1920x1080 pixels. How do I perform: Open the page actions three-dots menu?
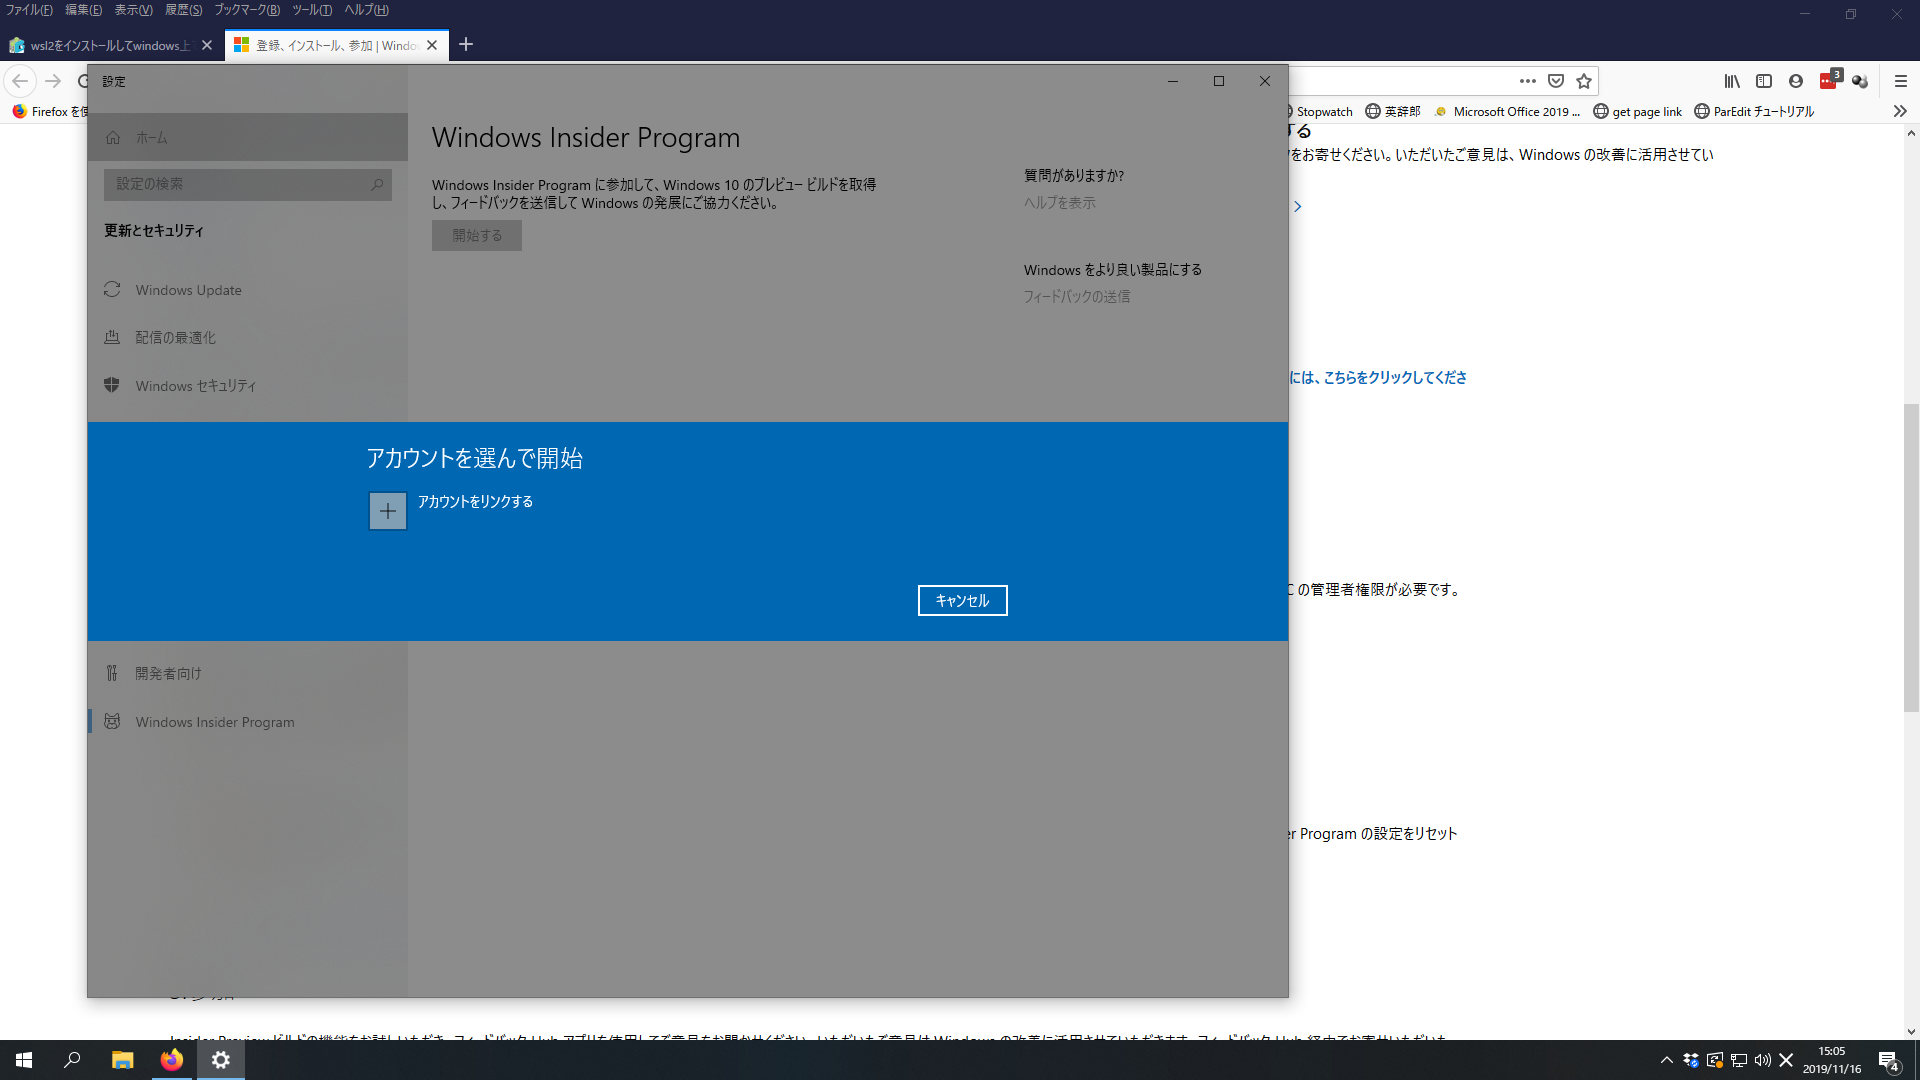[x=1527, y=81]
